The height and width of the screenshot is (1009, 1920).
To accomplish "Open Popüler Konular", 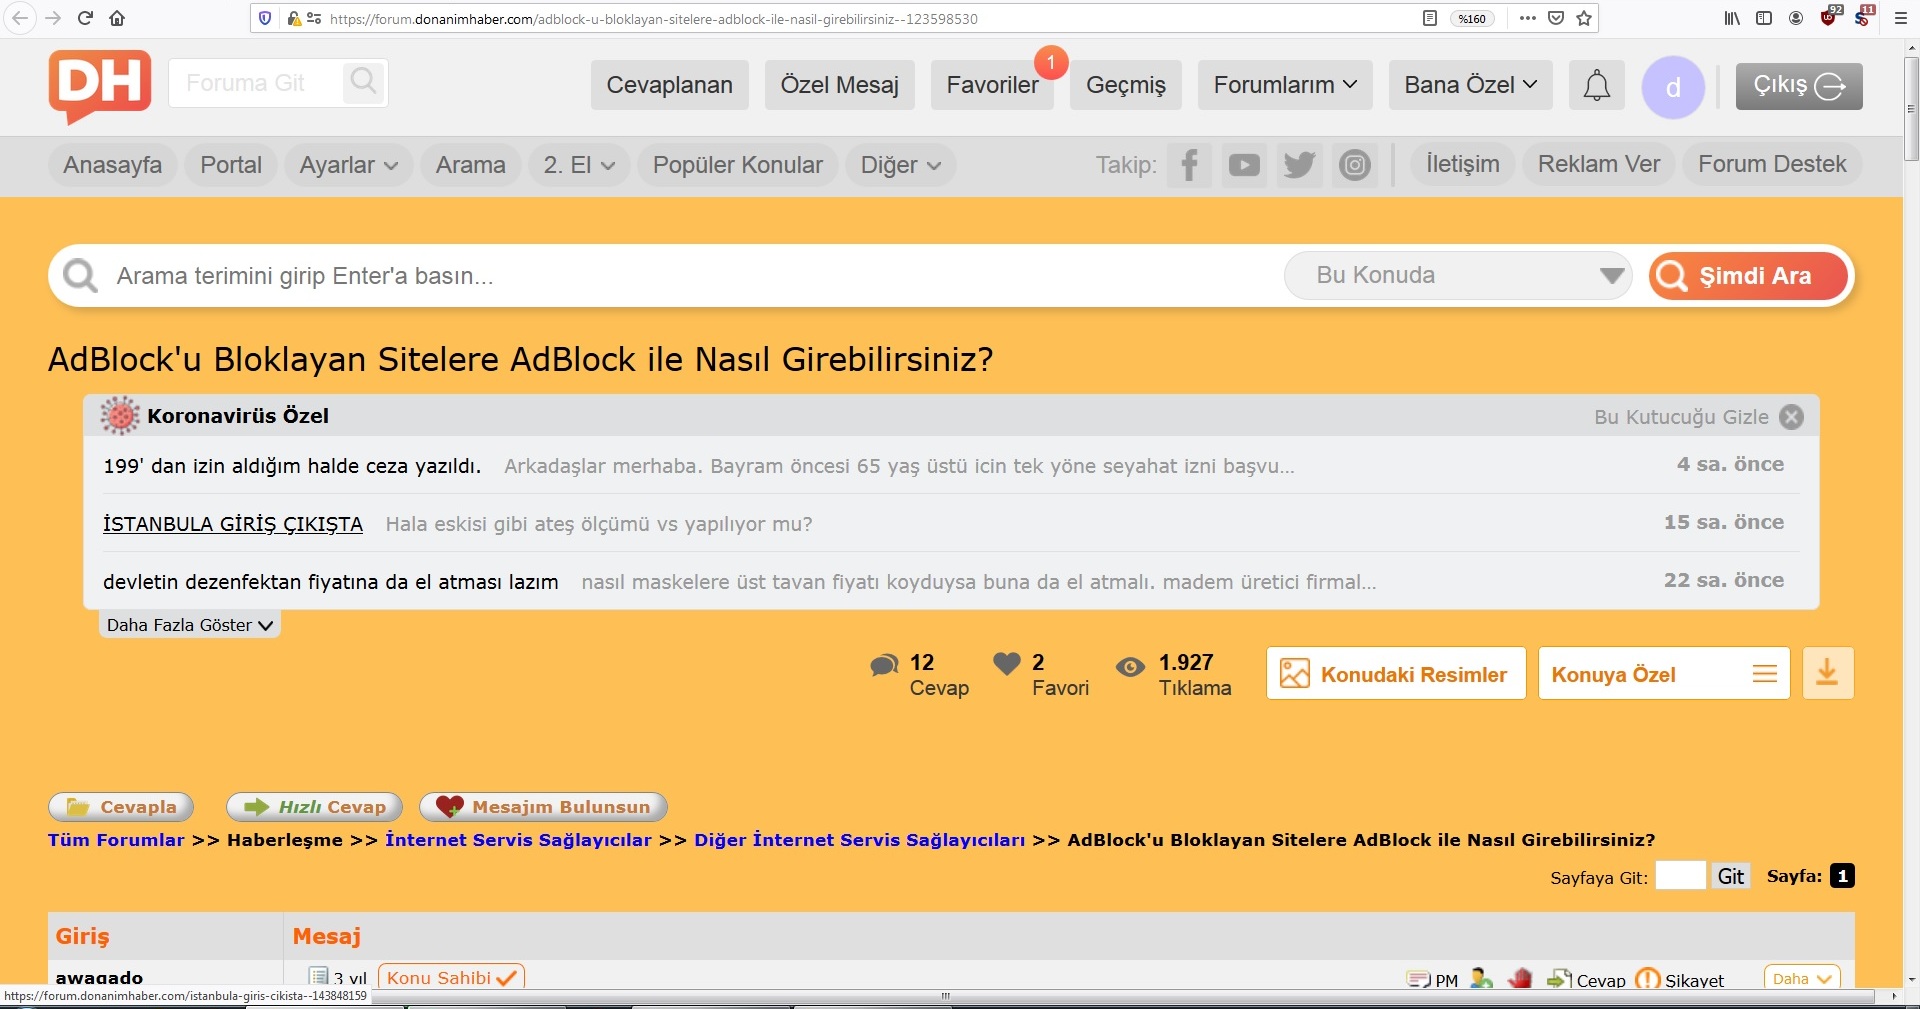I will pyautogui.click(x=737, y=165).
